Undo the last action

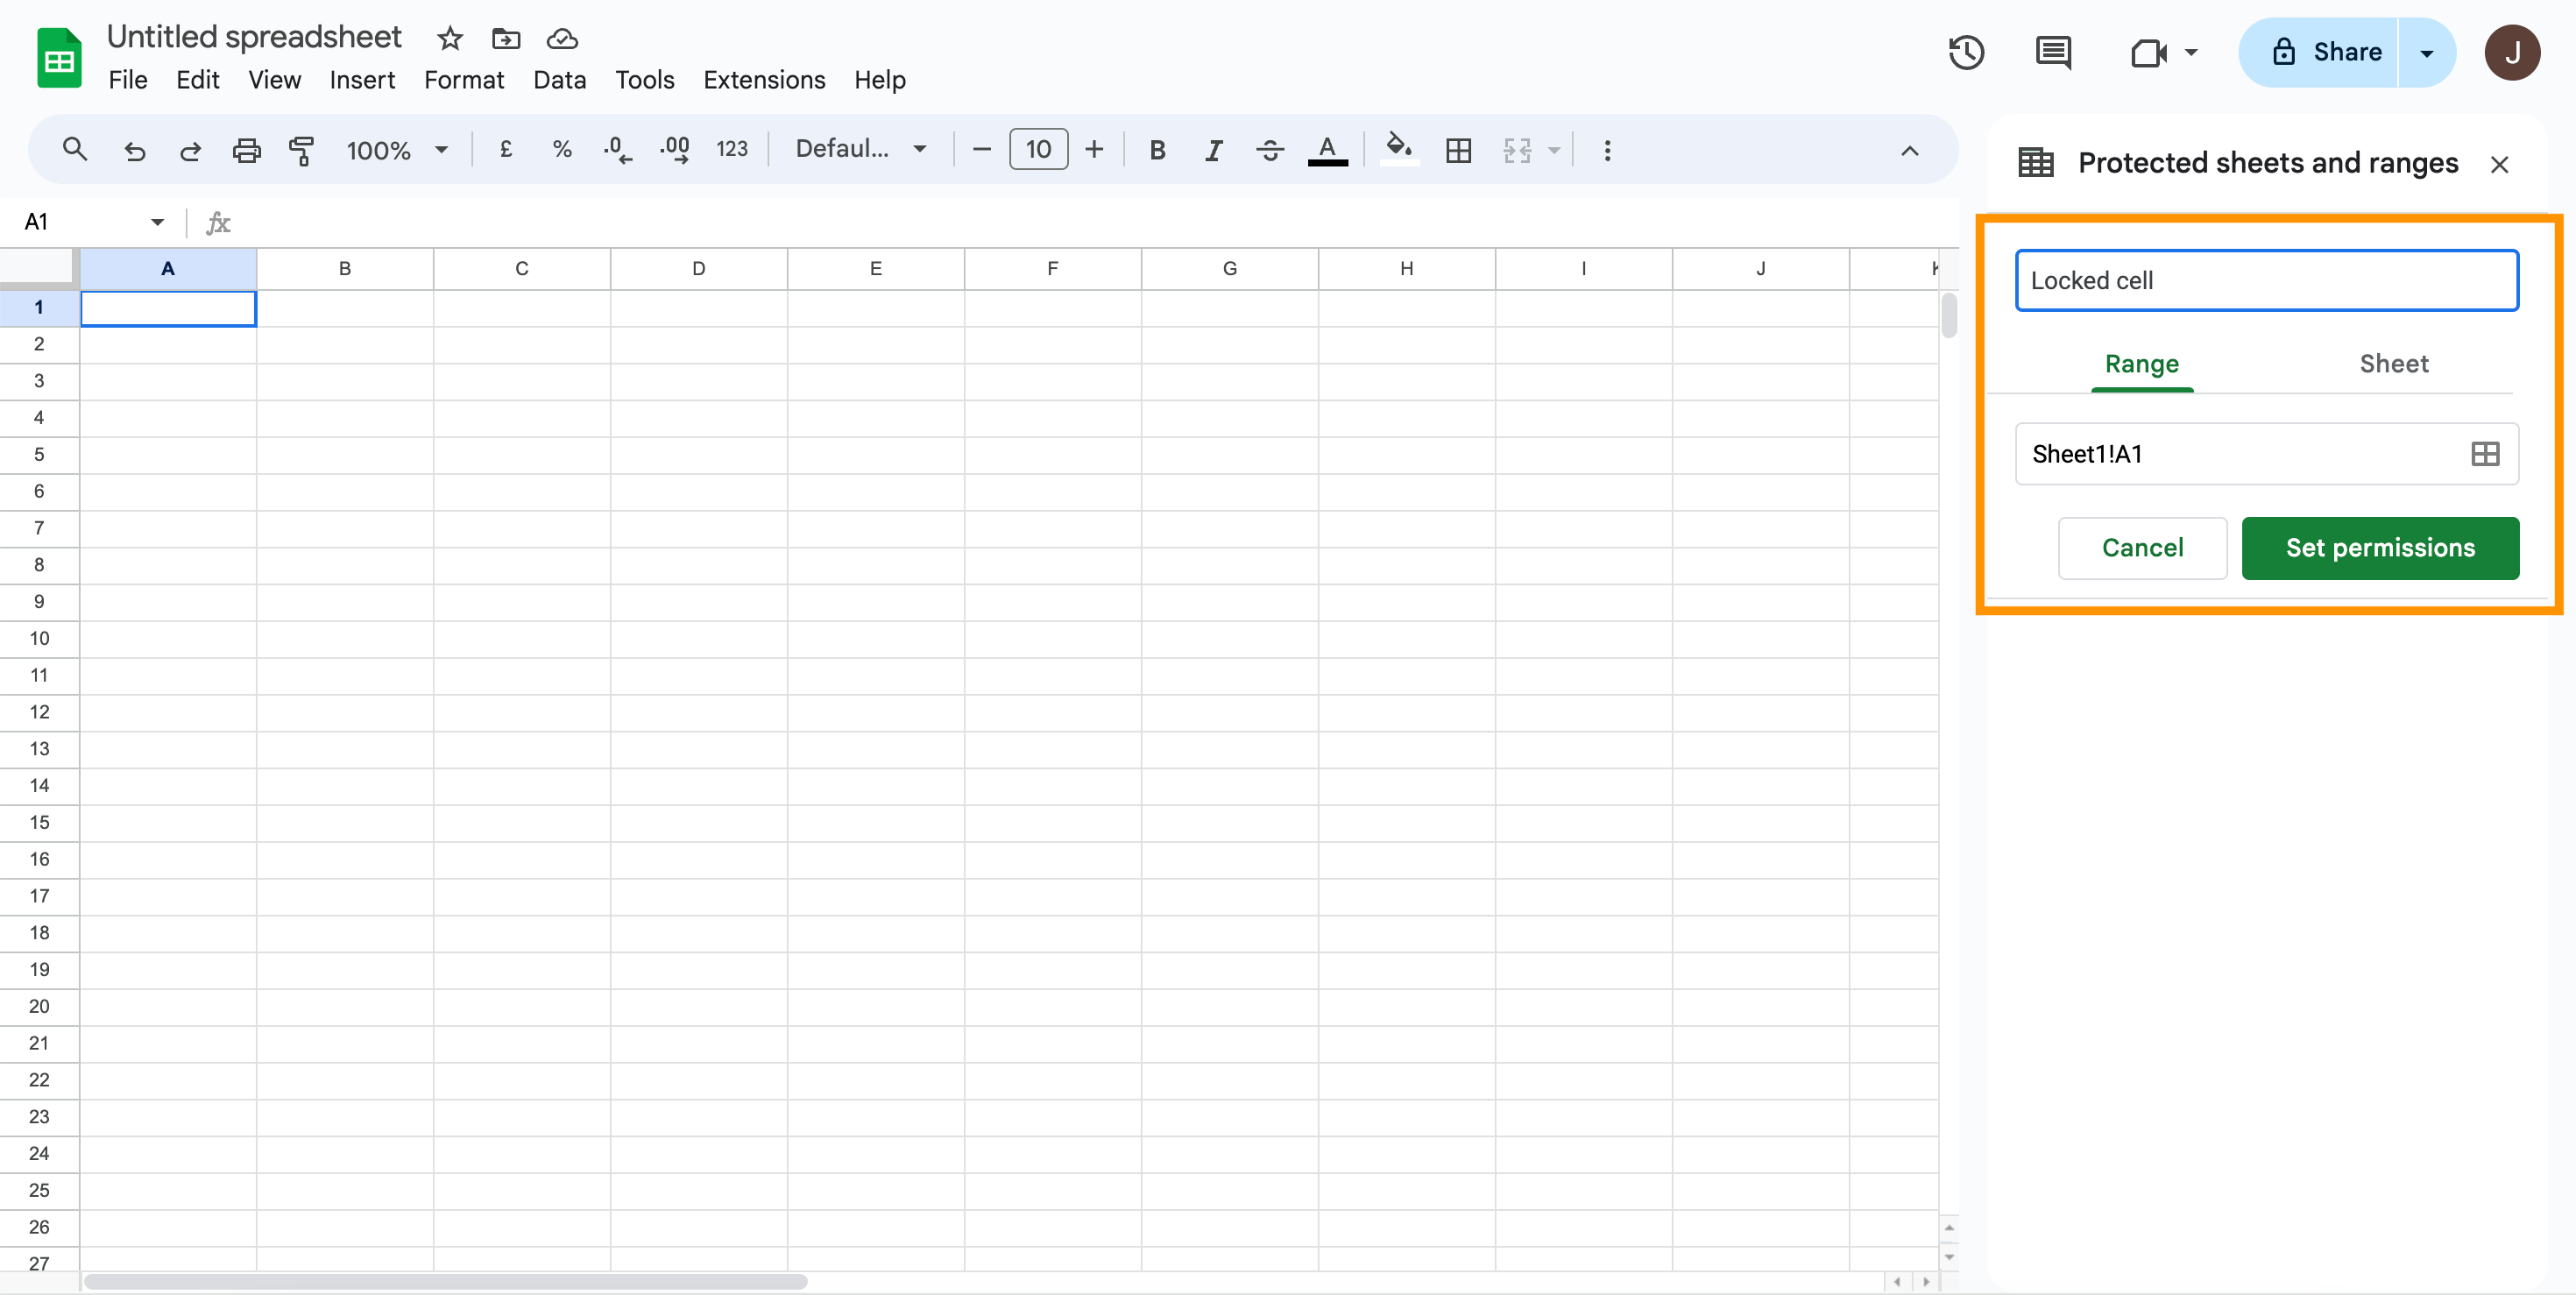click(134, 150)
